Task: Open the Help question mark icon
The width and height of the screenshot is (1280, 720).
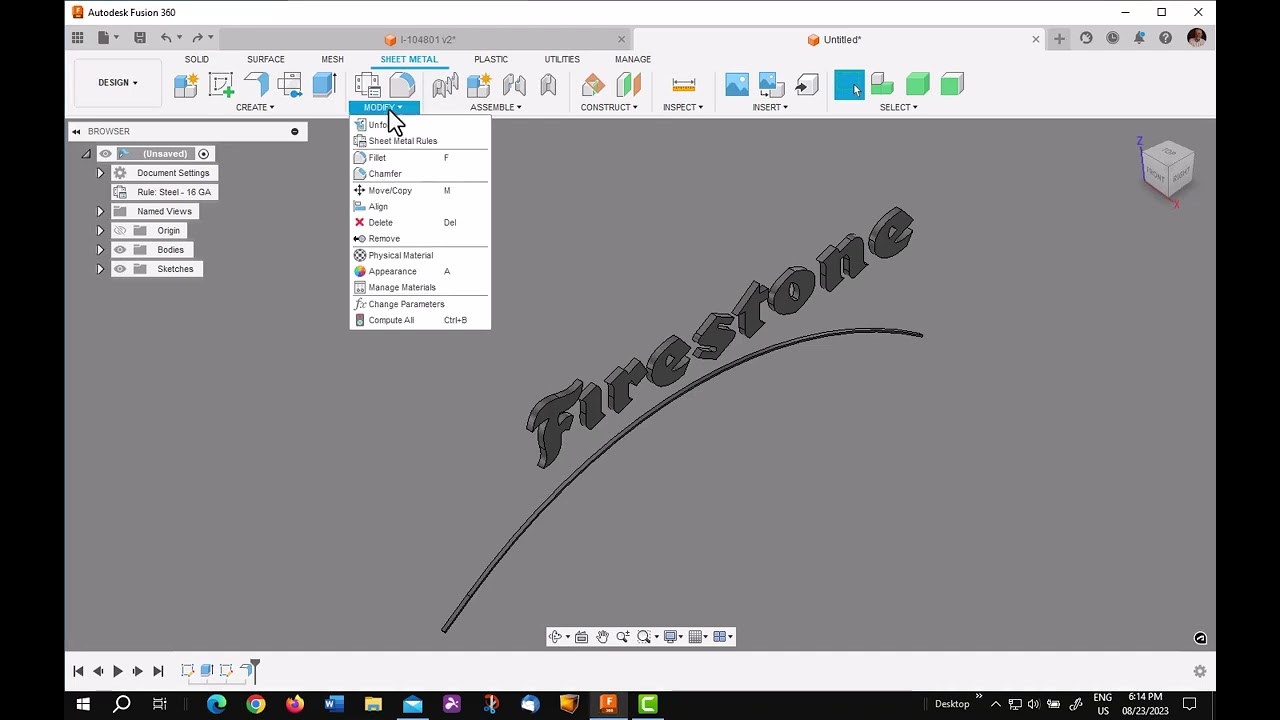Action: 1165,38
